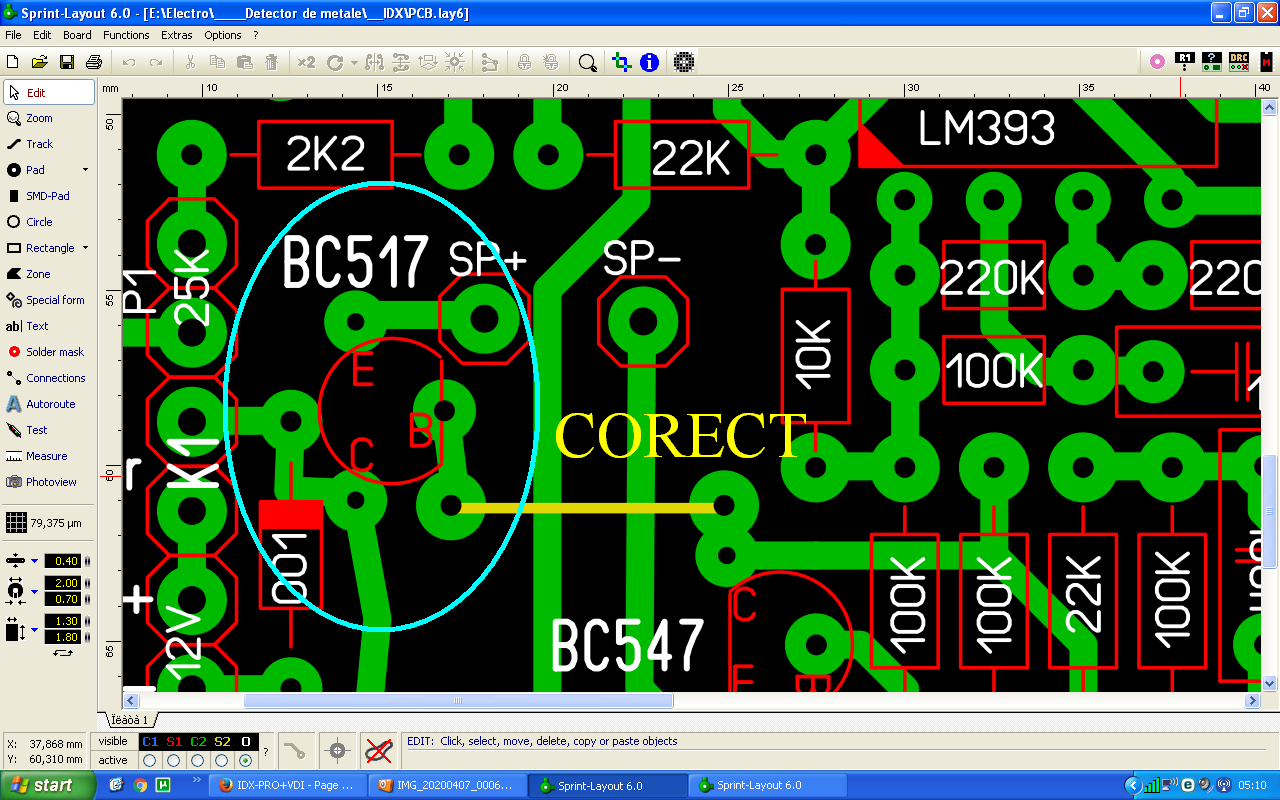
Task: Toggle visibility of layer C2
Action: (x=198, y=741)
